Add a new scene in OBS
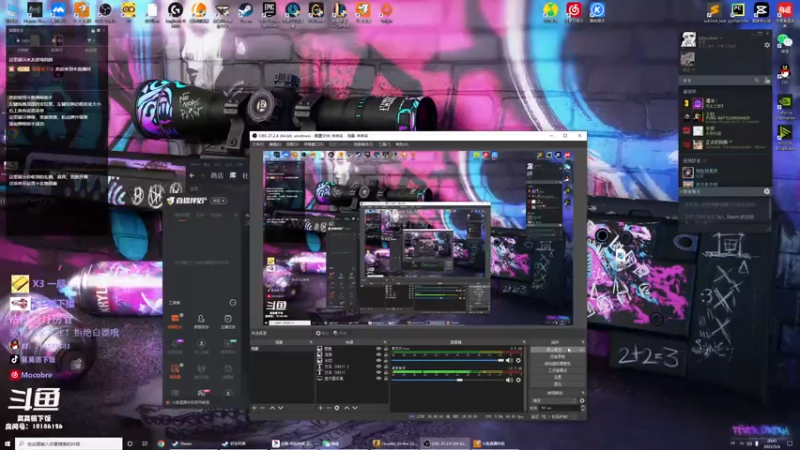This screenshot has height=450, width=800. [x=254, y=408]
